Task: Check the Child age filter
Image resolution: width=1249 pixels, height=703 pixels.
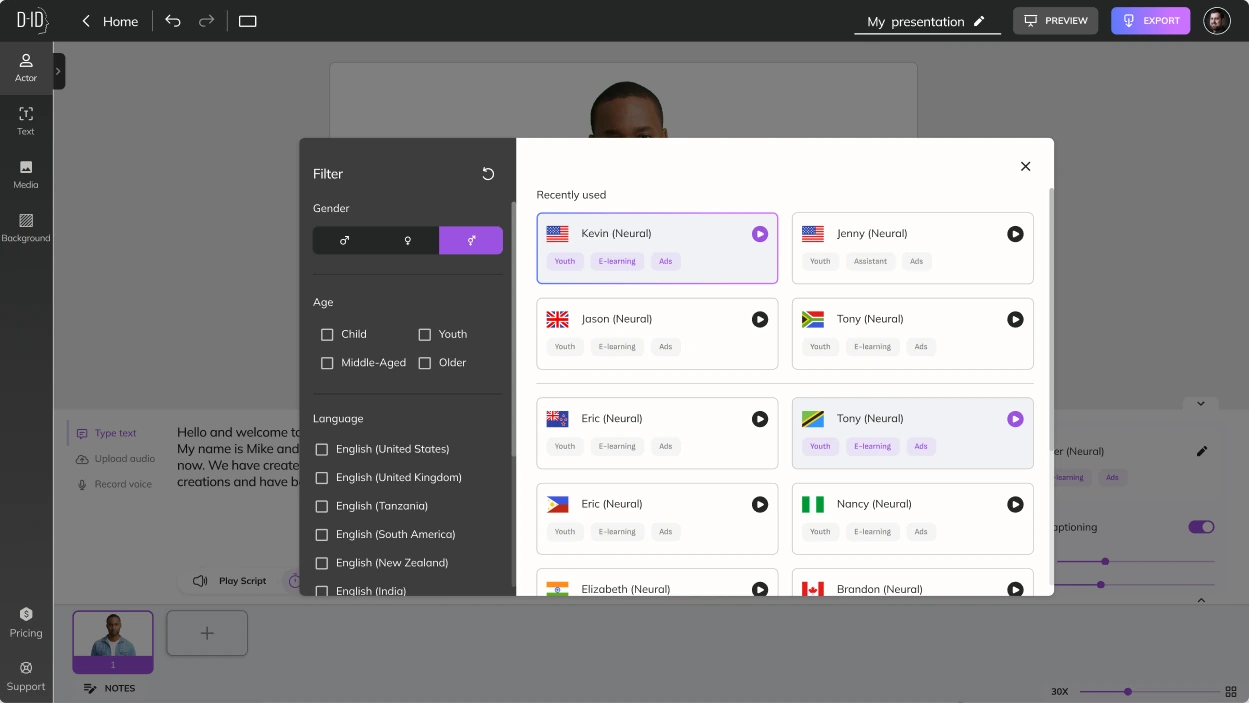Action: click(x=327, y=334)
